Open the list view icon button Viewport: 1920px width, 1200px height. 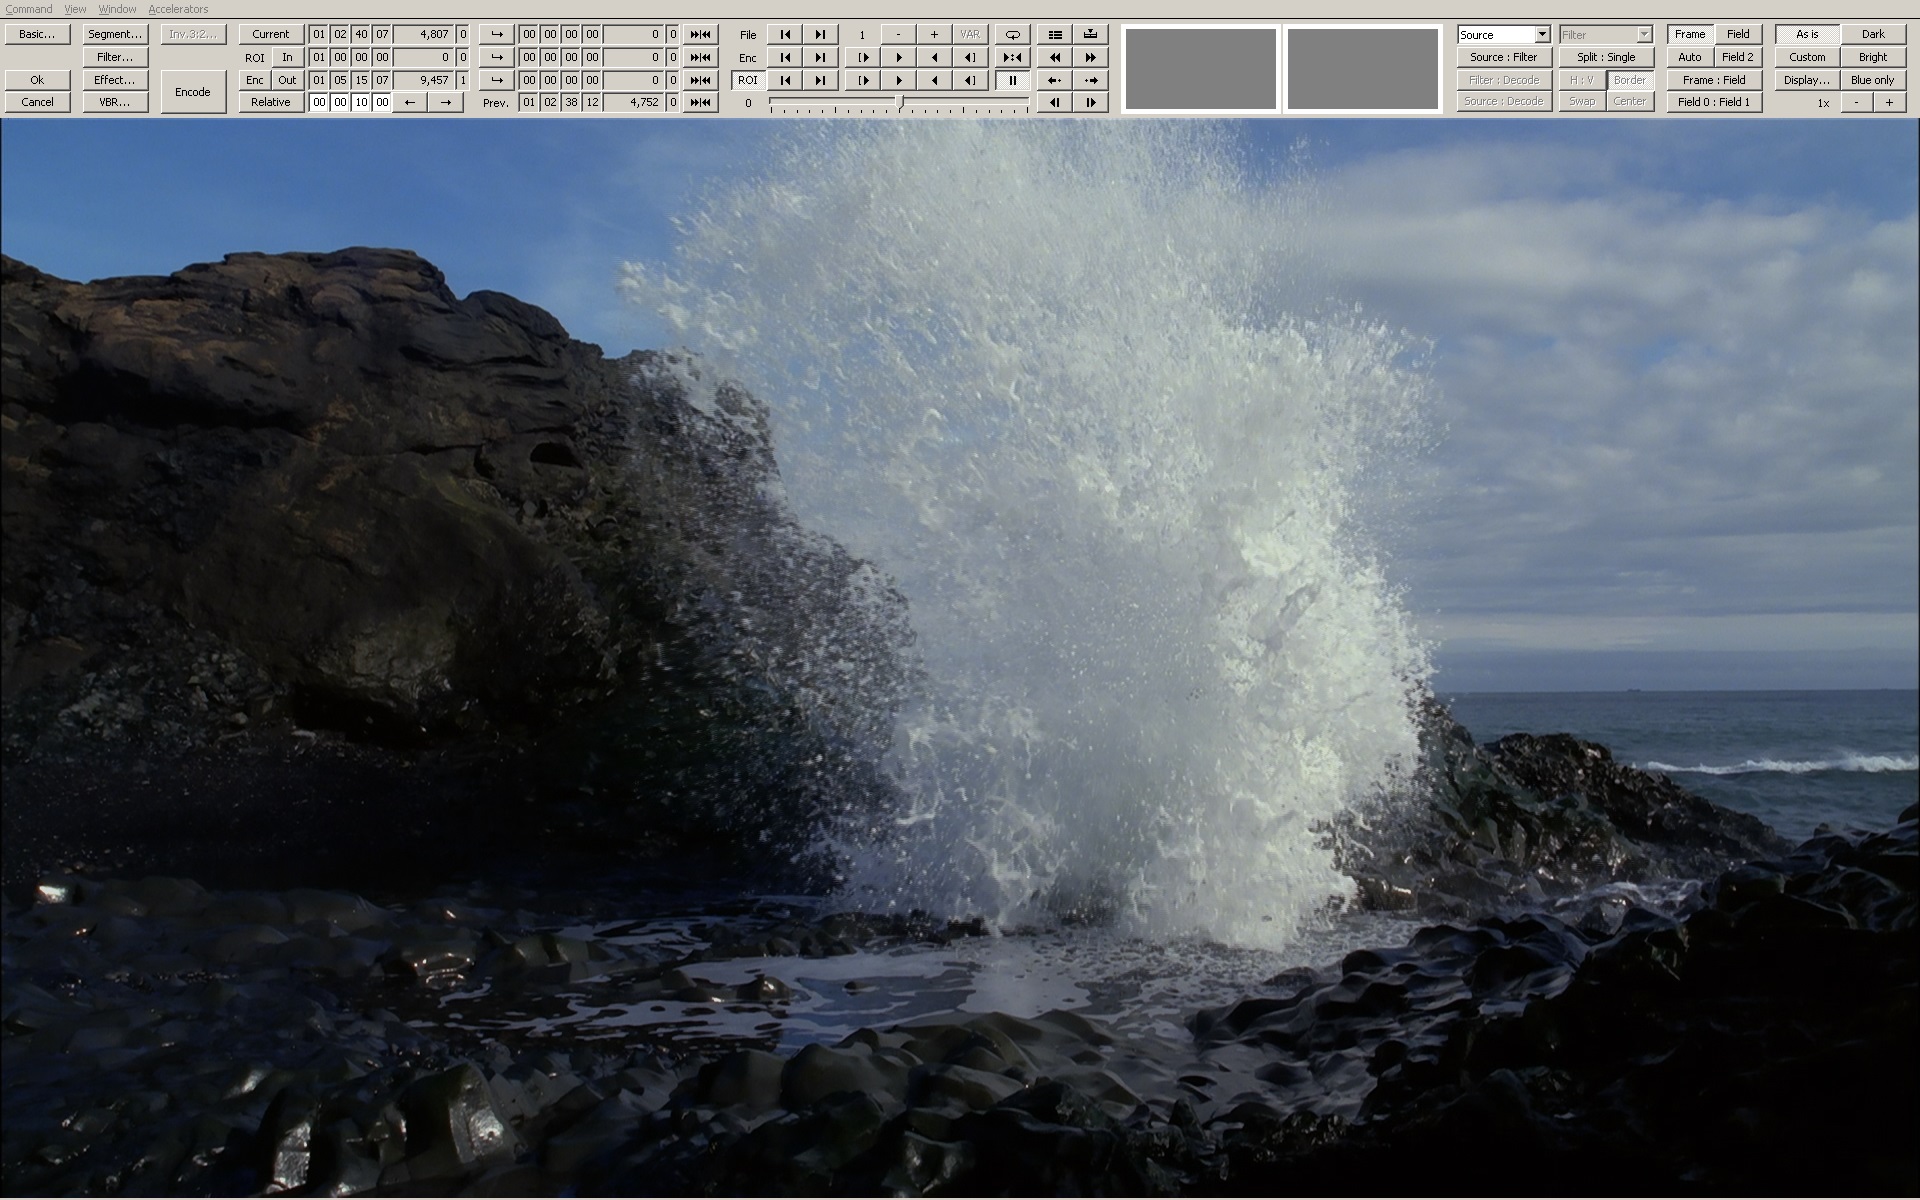(1054, 34)
